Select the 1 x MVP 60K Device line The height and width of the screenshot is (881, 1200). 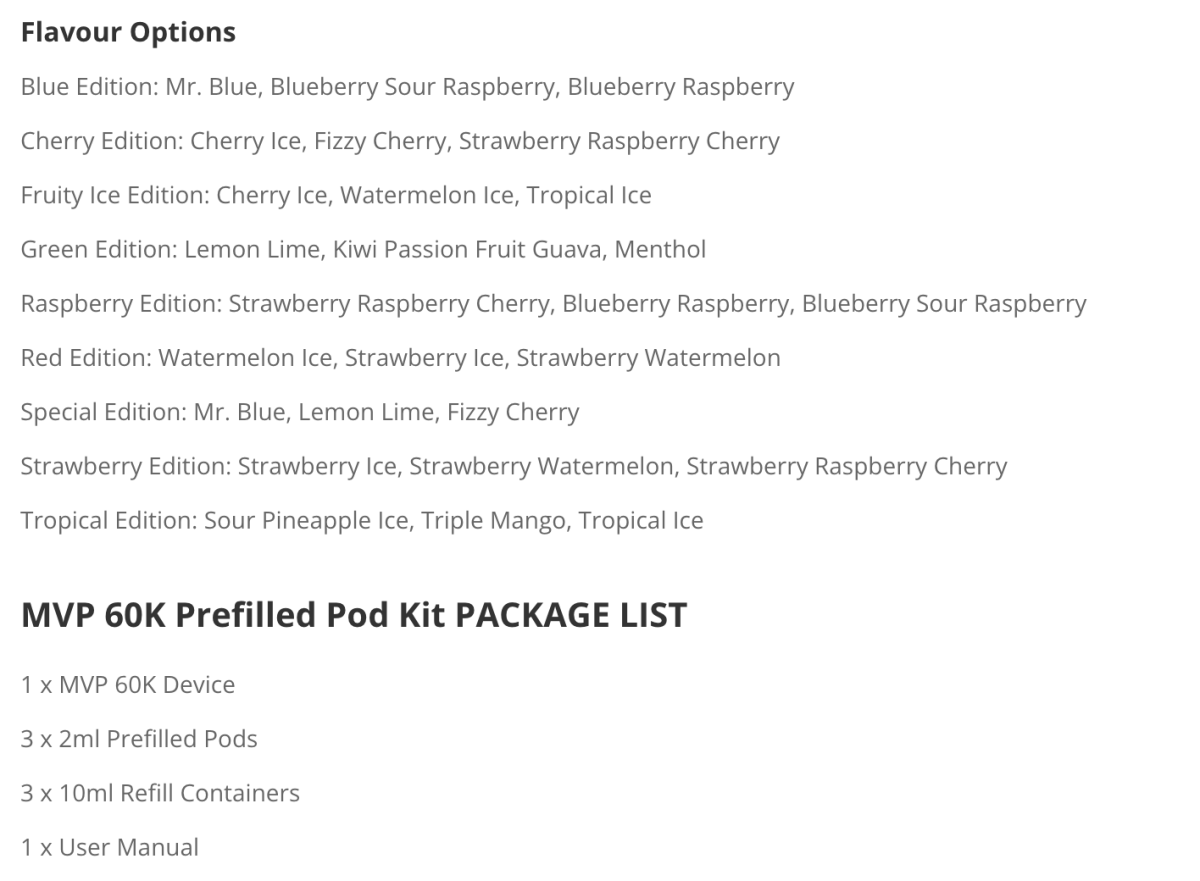click(x=128, y=685)
